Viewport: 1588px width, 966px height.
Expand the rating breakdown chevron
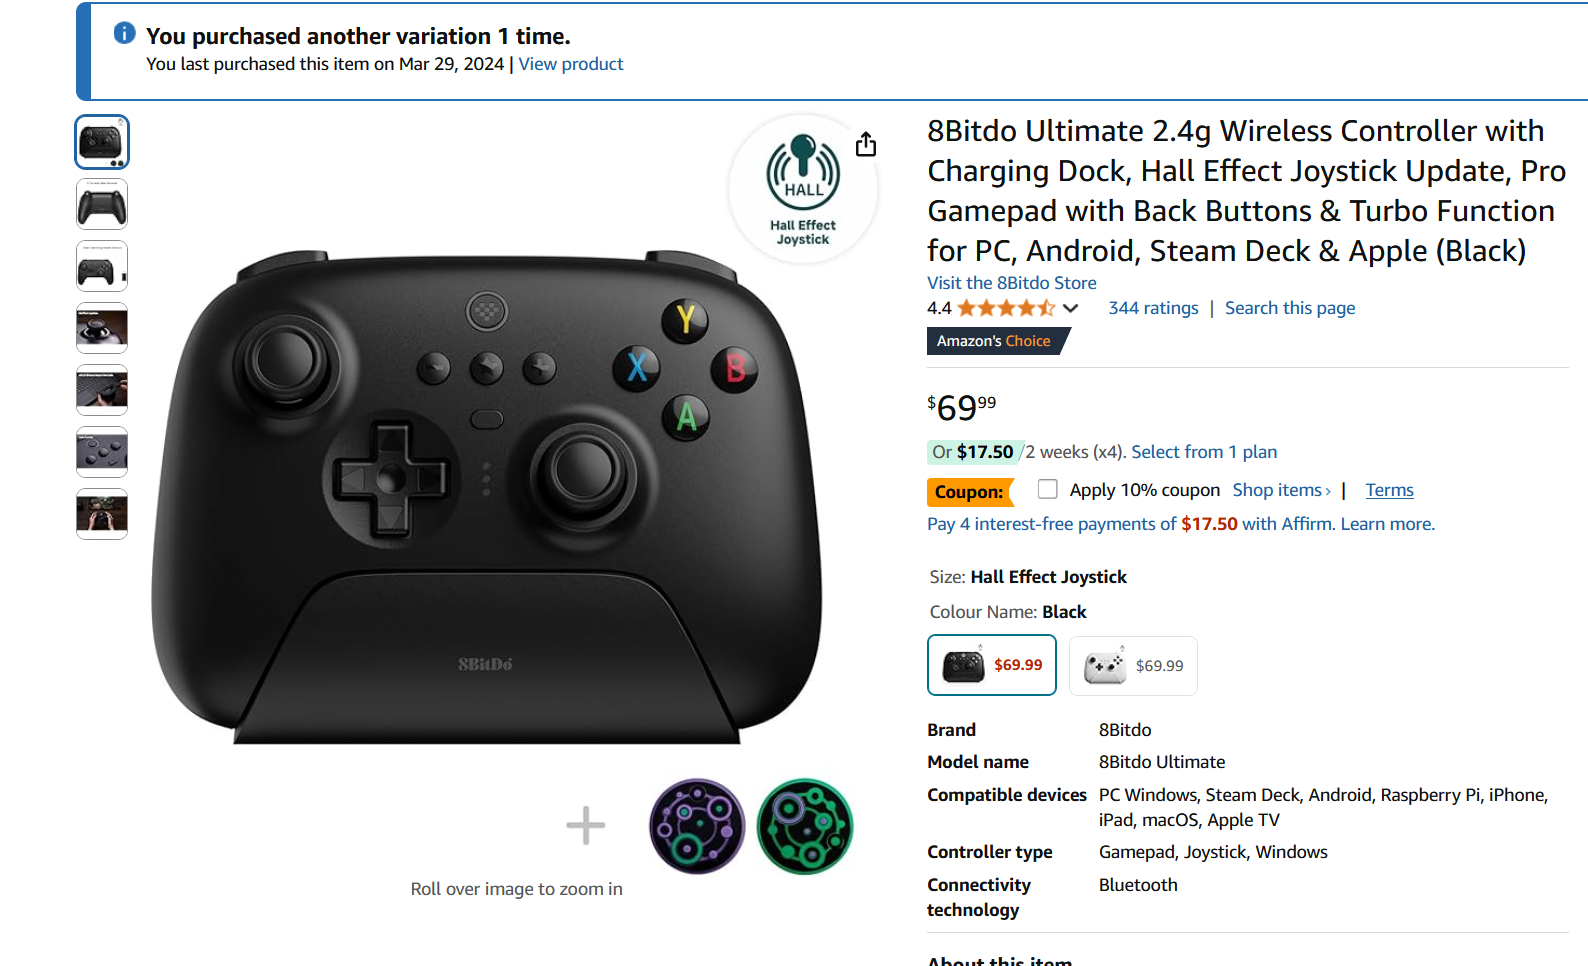tap(1071, 308)
